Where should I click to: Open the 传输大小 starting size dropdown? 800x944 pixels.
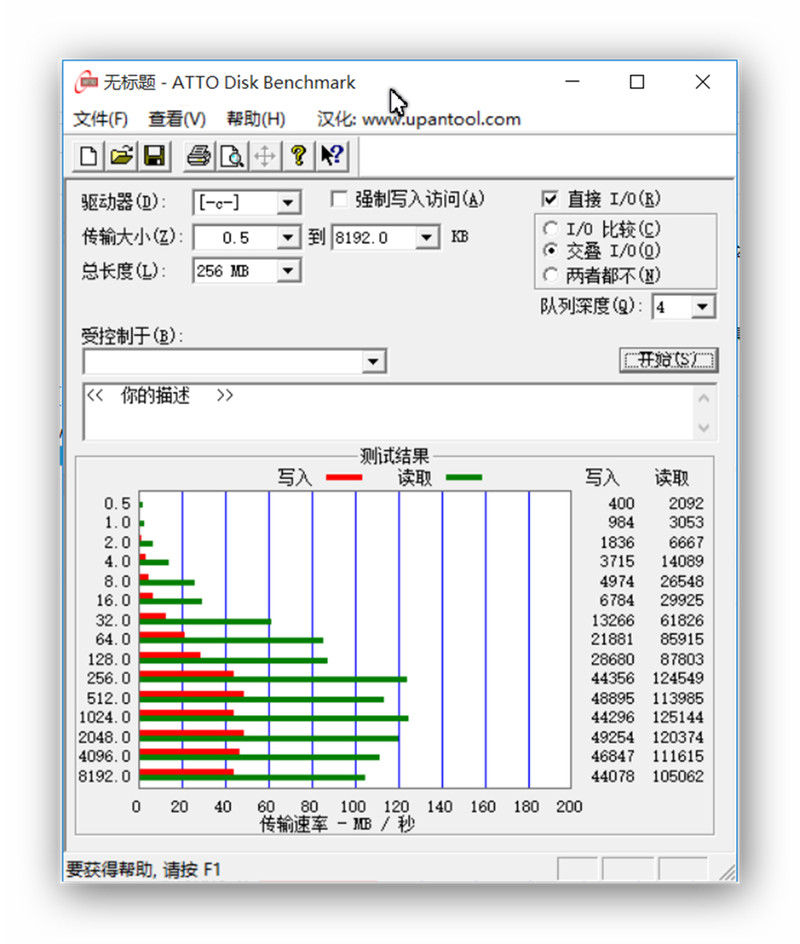click(288, 237)
